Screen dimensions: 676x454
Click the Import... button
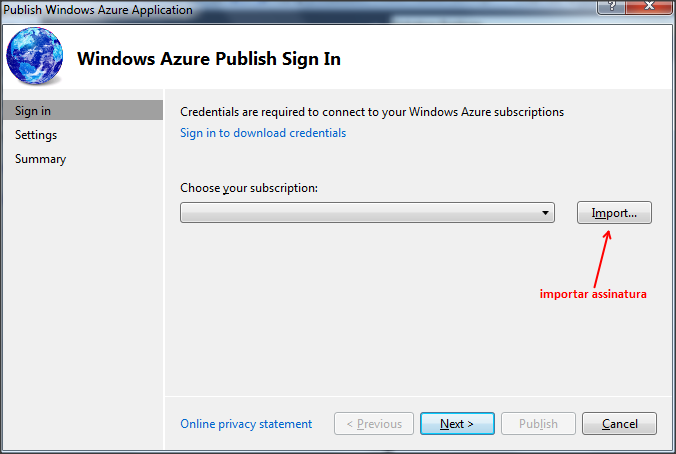(614, 213)
